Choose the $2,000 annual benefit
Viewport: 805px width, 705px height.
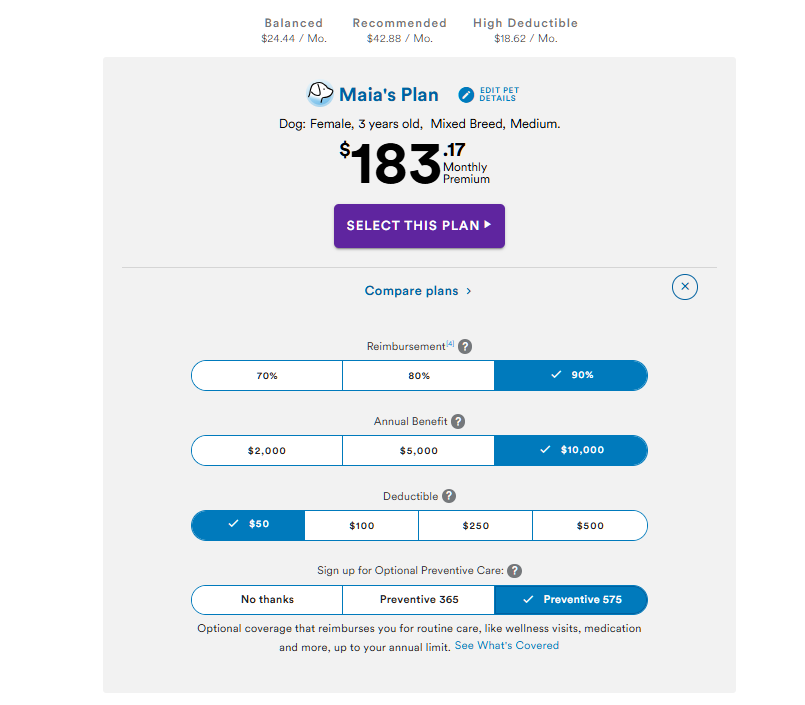click(267, 450)
